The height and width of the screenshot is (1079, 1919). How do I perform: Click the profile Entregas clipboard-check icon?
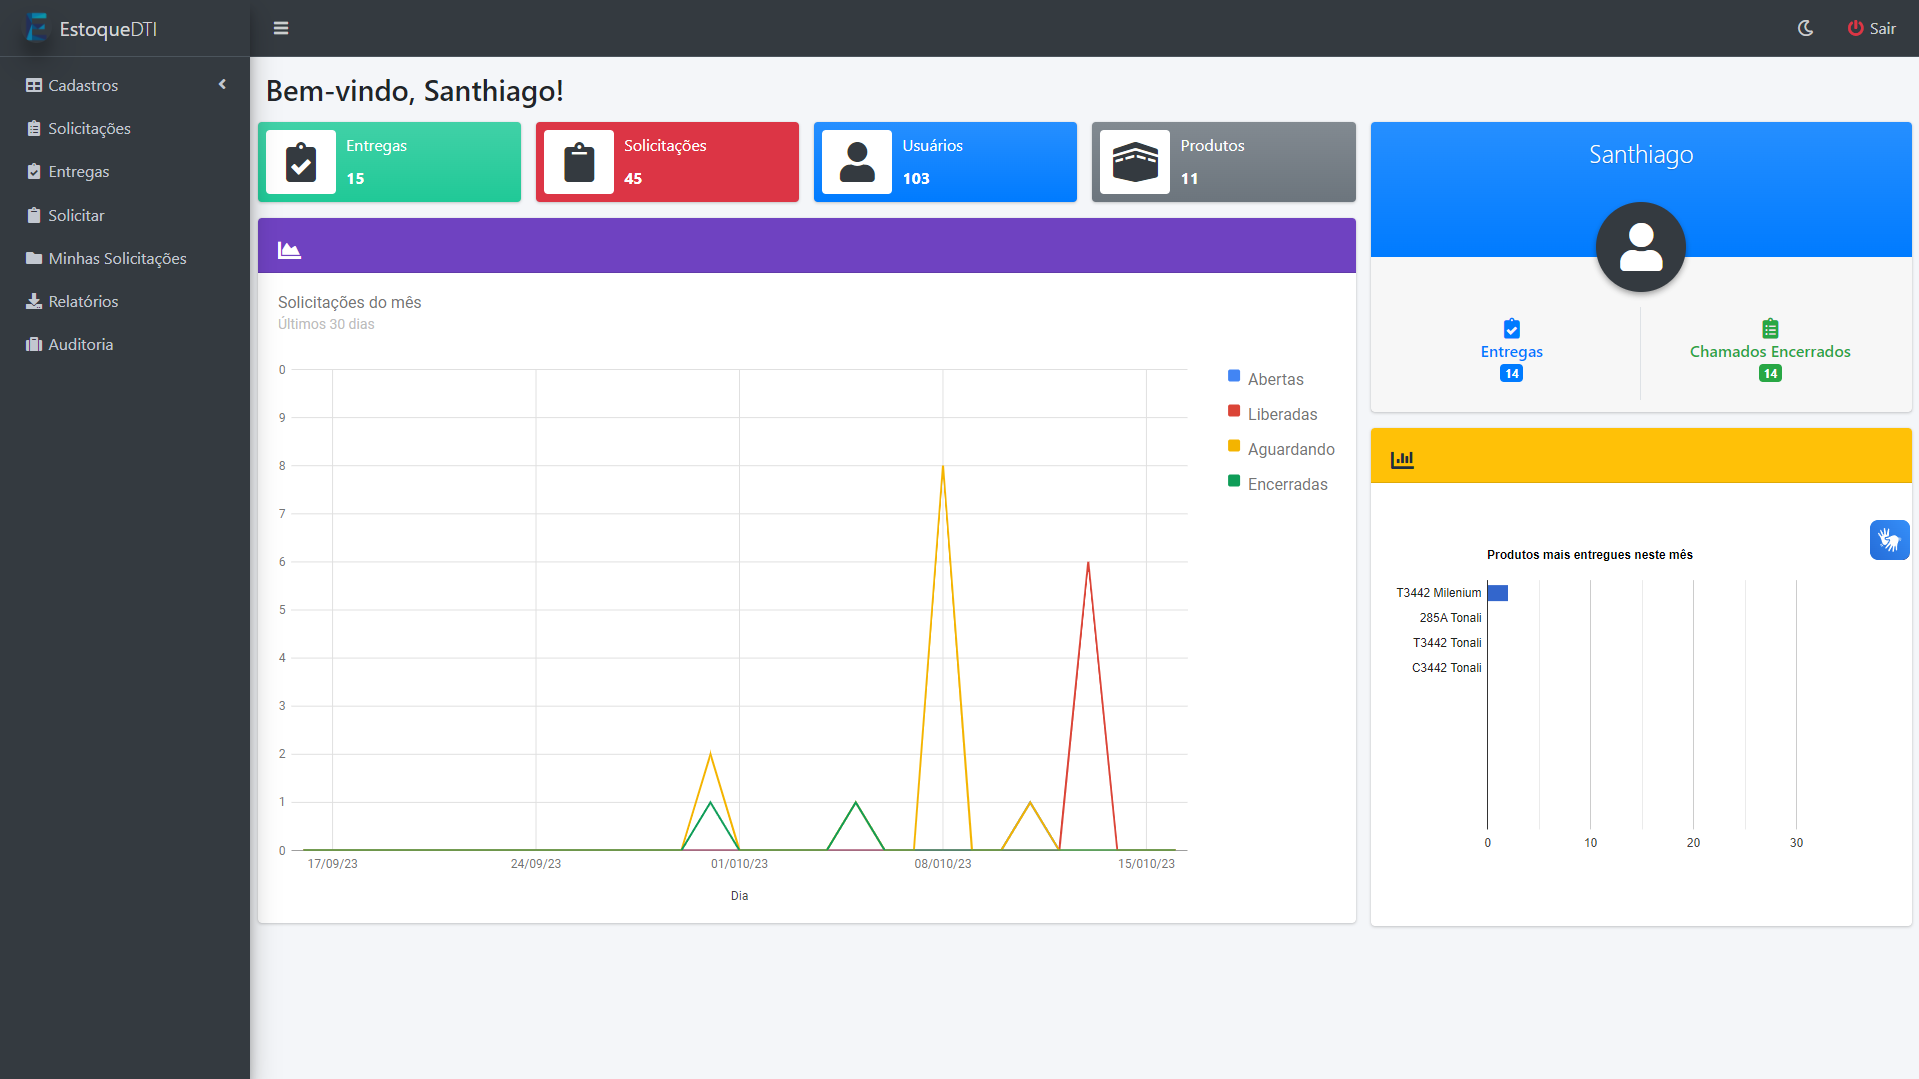[x=1511, y=328]
